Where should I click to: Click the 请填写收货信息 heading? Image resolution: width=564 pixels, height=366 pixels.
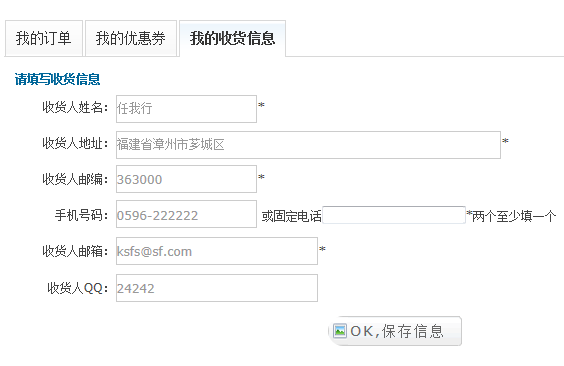point(57,79)
